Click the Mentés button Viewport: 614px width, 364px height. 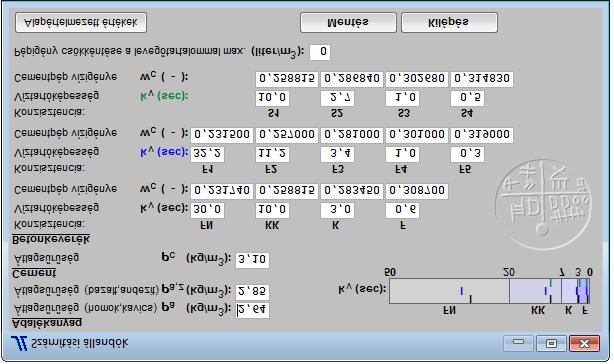pos(348,23)
